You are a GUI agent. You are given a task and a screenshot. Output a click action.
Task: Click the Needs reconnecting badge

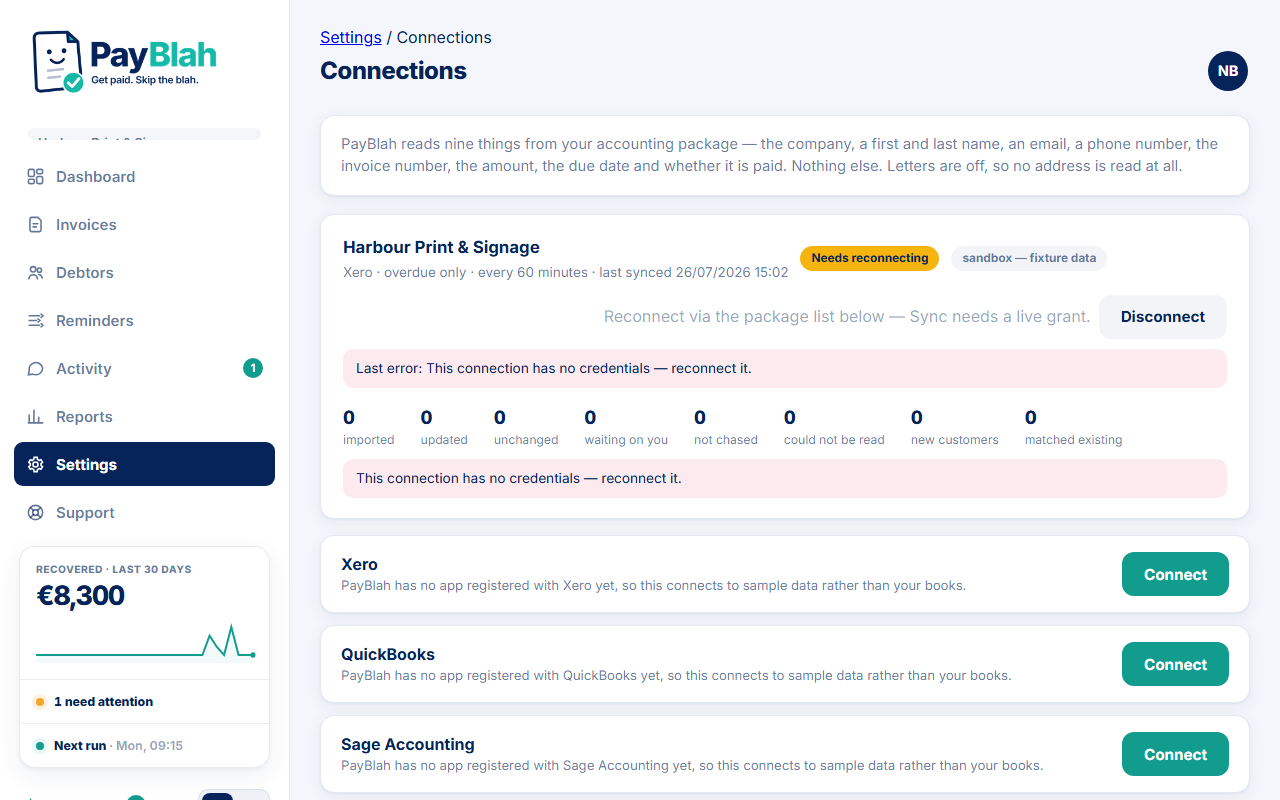click(870, 258)
